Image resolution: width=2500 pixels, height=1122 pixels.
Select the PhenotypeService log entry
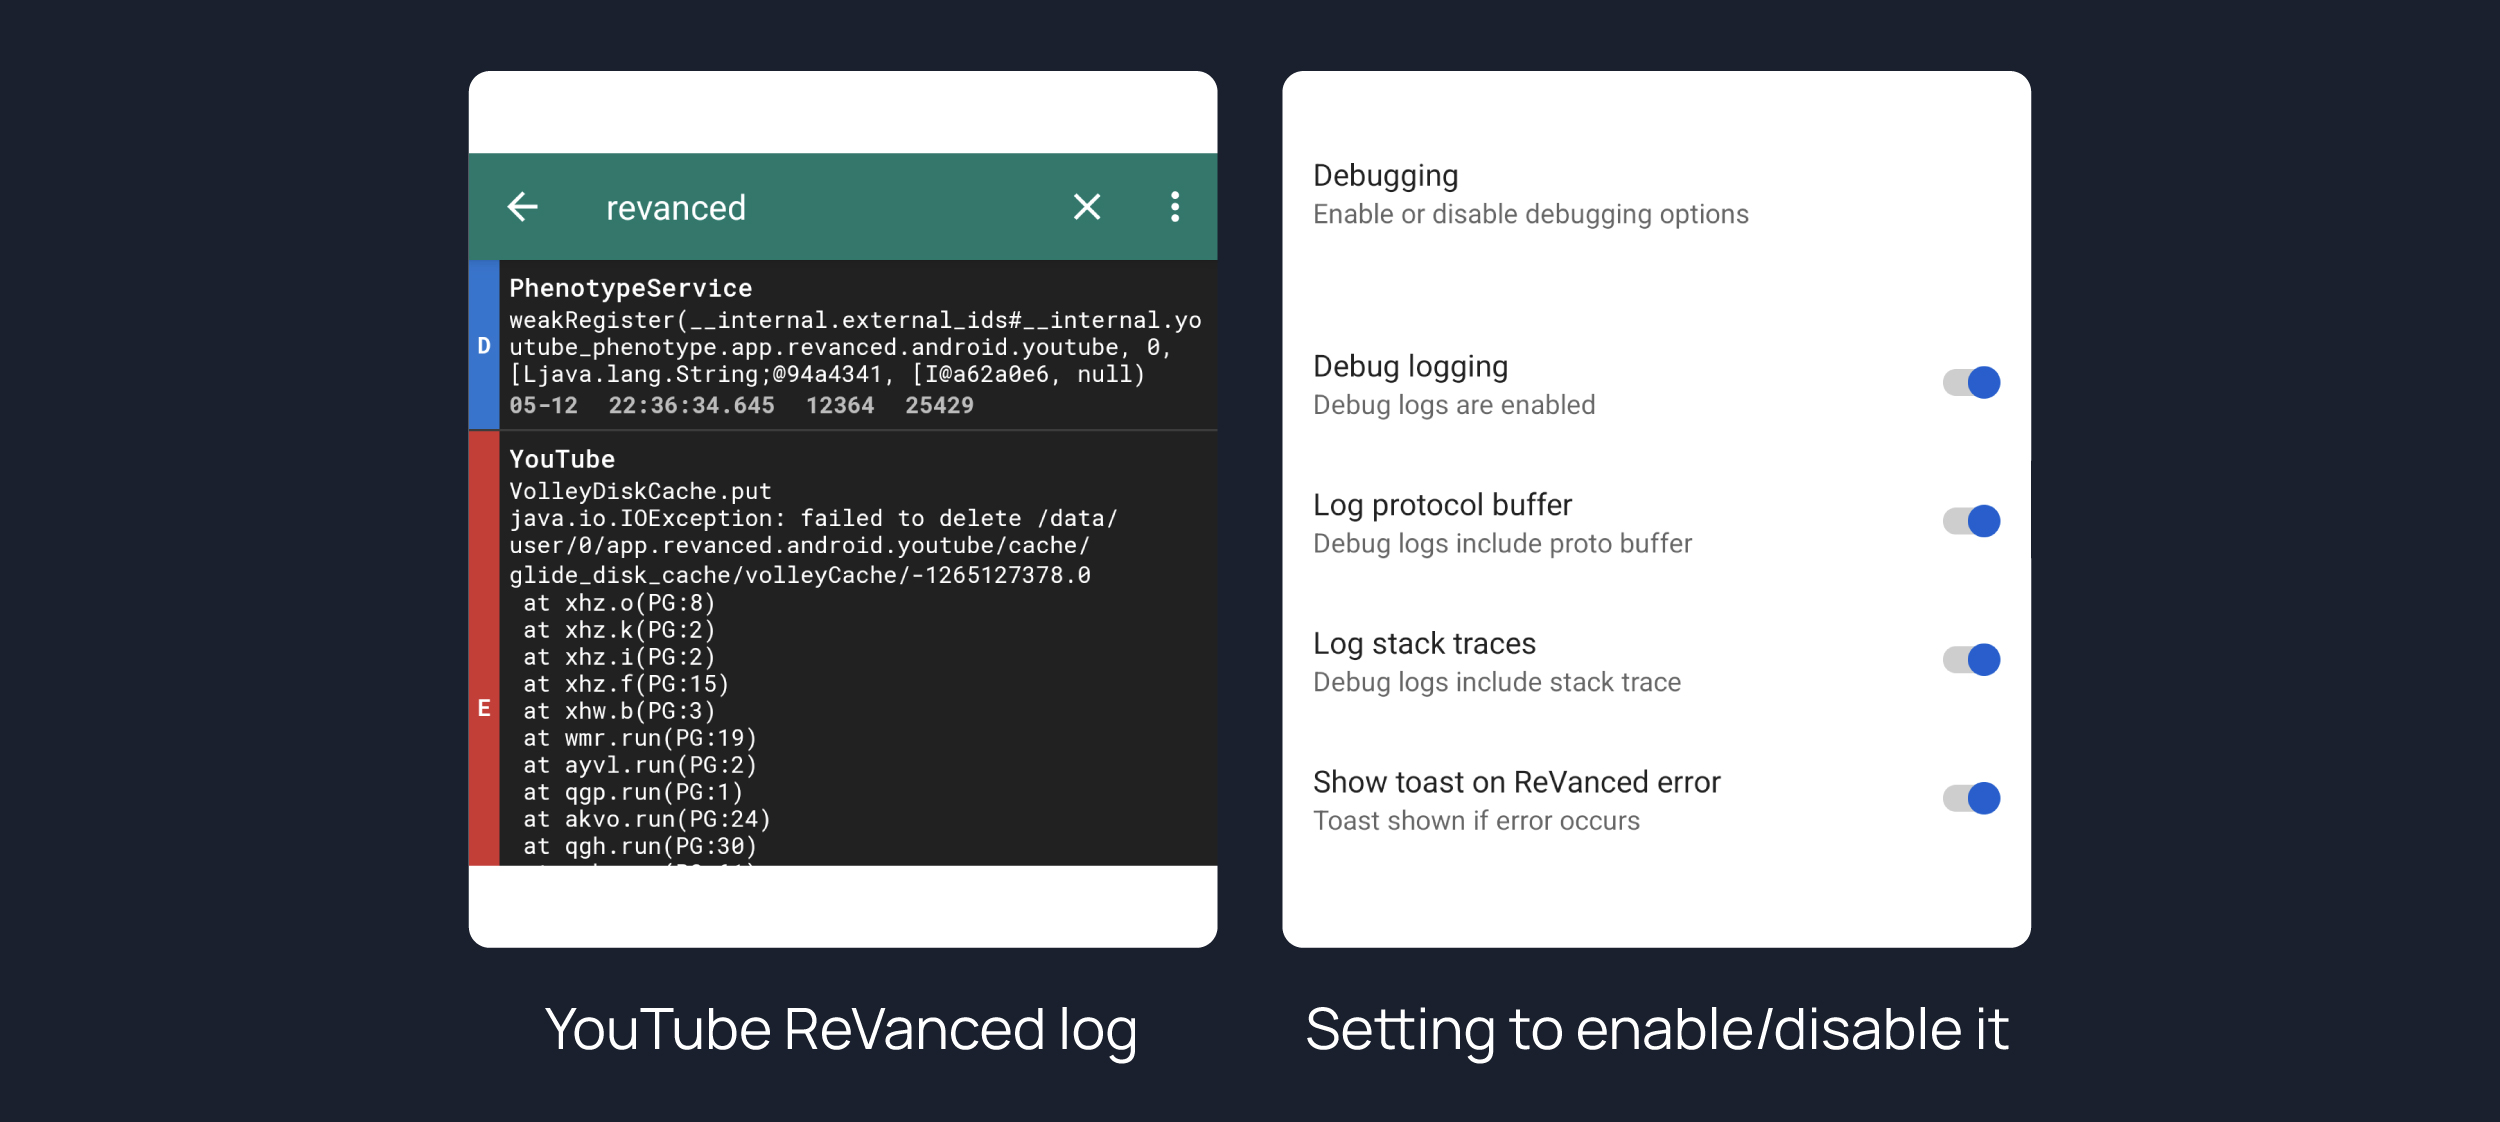tap(855, 347)
